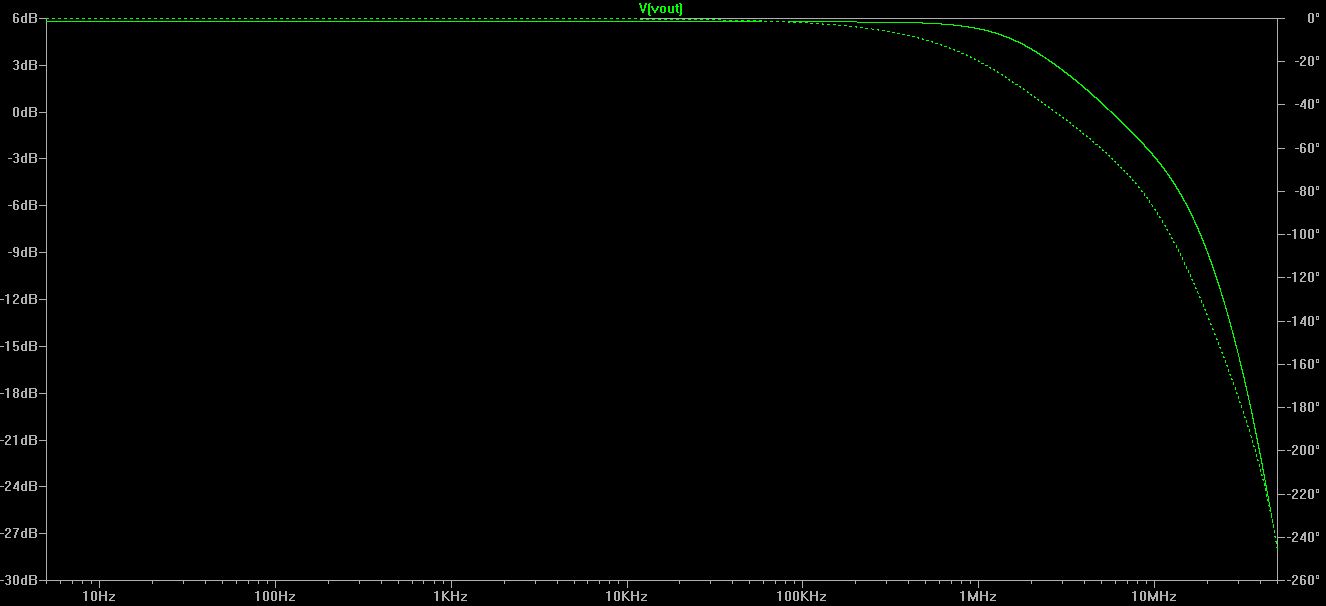Screen dimensions: 1326x606
Task: Click the -27dB magnitude axis label
Action: tap(20, 533)
